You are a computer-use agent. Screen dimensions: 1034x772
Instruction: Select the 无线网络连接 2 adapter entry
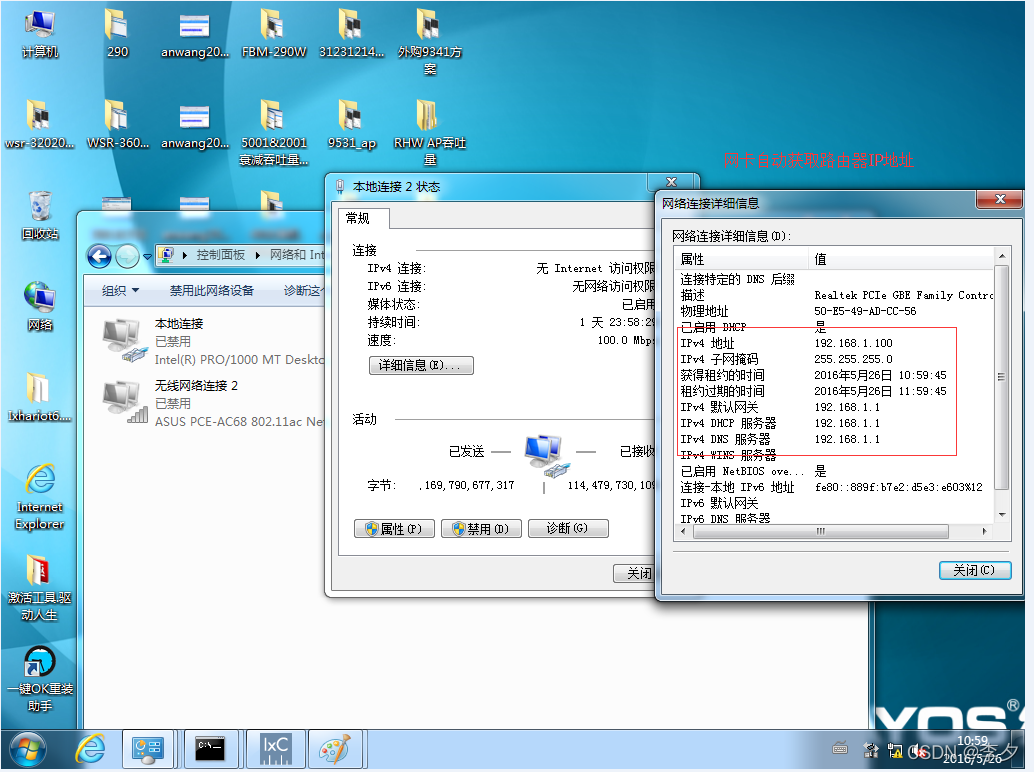tap(195, 385)
